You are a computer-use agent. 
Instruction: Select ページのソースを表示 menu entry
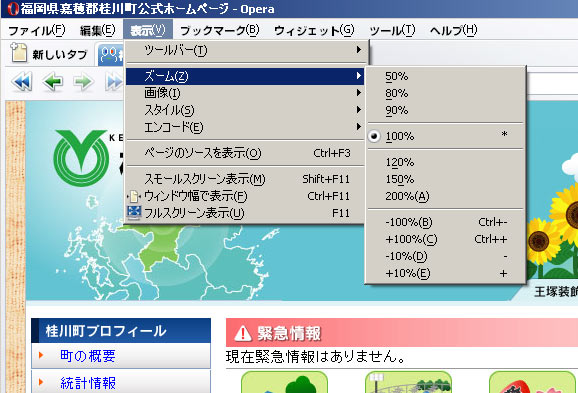(245, 153)
